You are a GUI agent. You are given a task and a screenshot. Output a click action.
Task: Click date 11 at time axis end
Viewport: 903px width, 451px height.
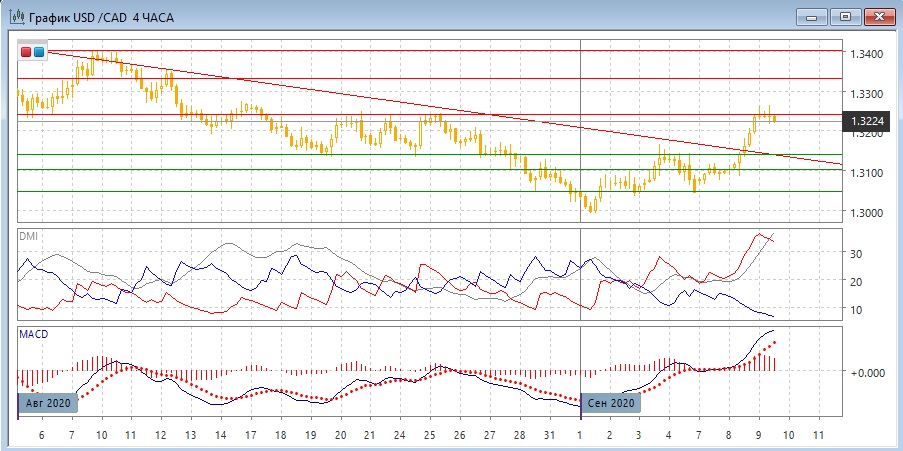click(x=819, y=436)
